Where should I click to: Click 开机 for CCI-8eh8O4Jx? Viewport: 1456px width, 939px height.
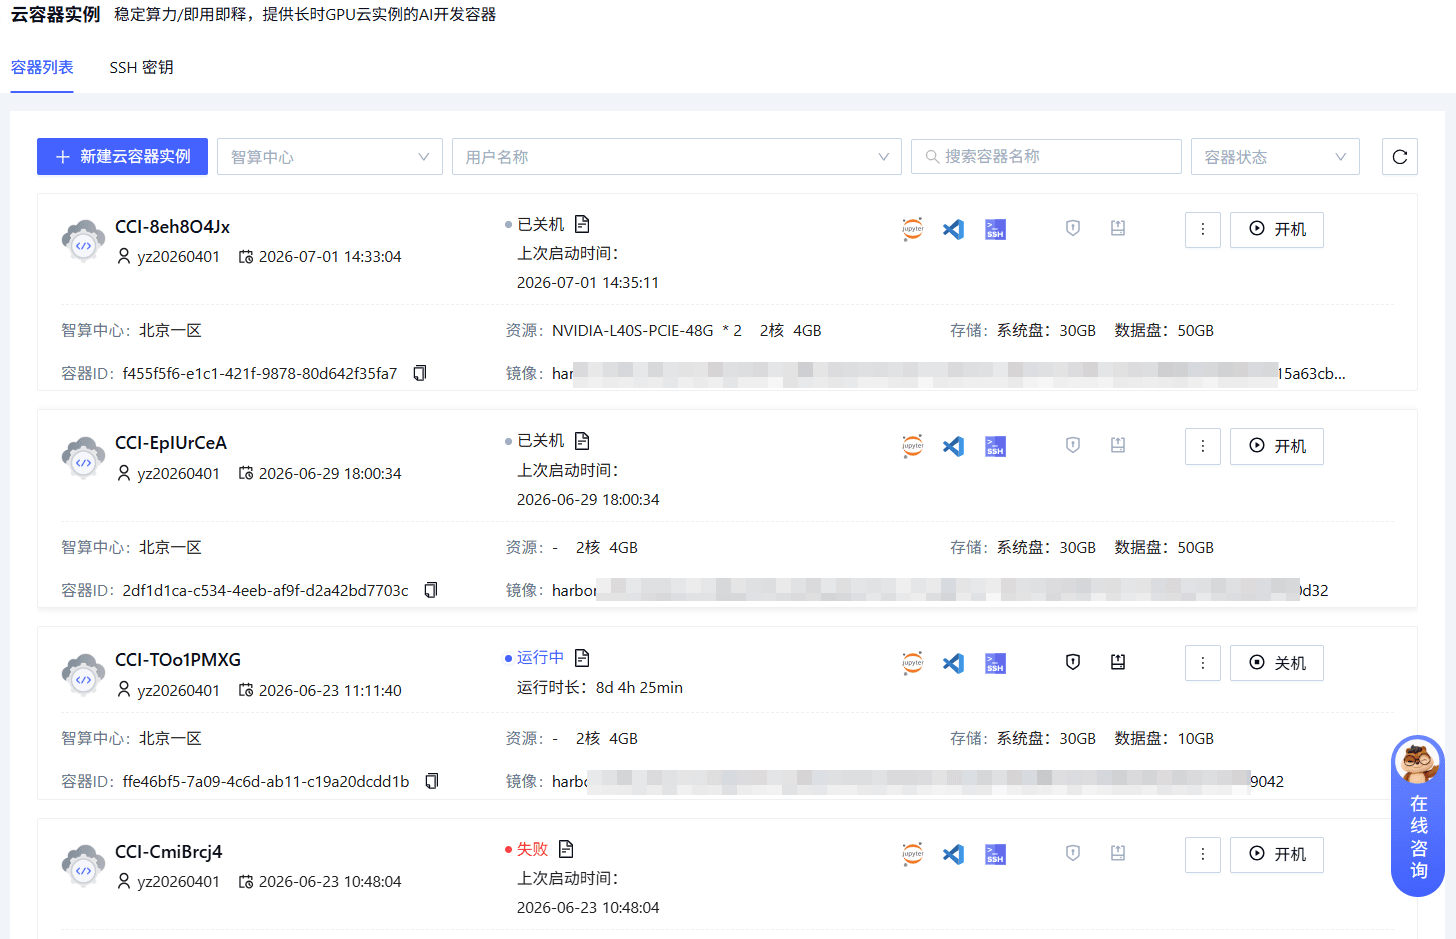tap(1277, 230)
